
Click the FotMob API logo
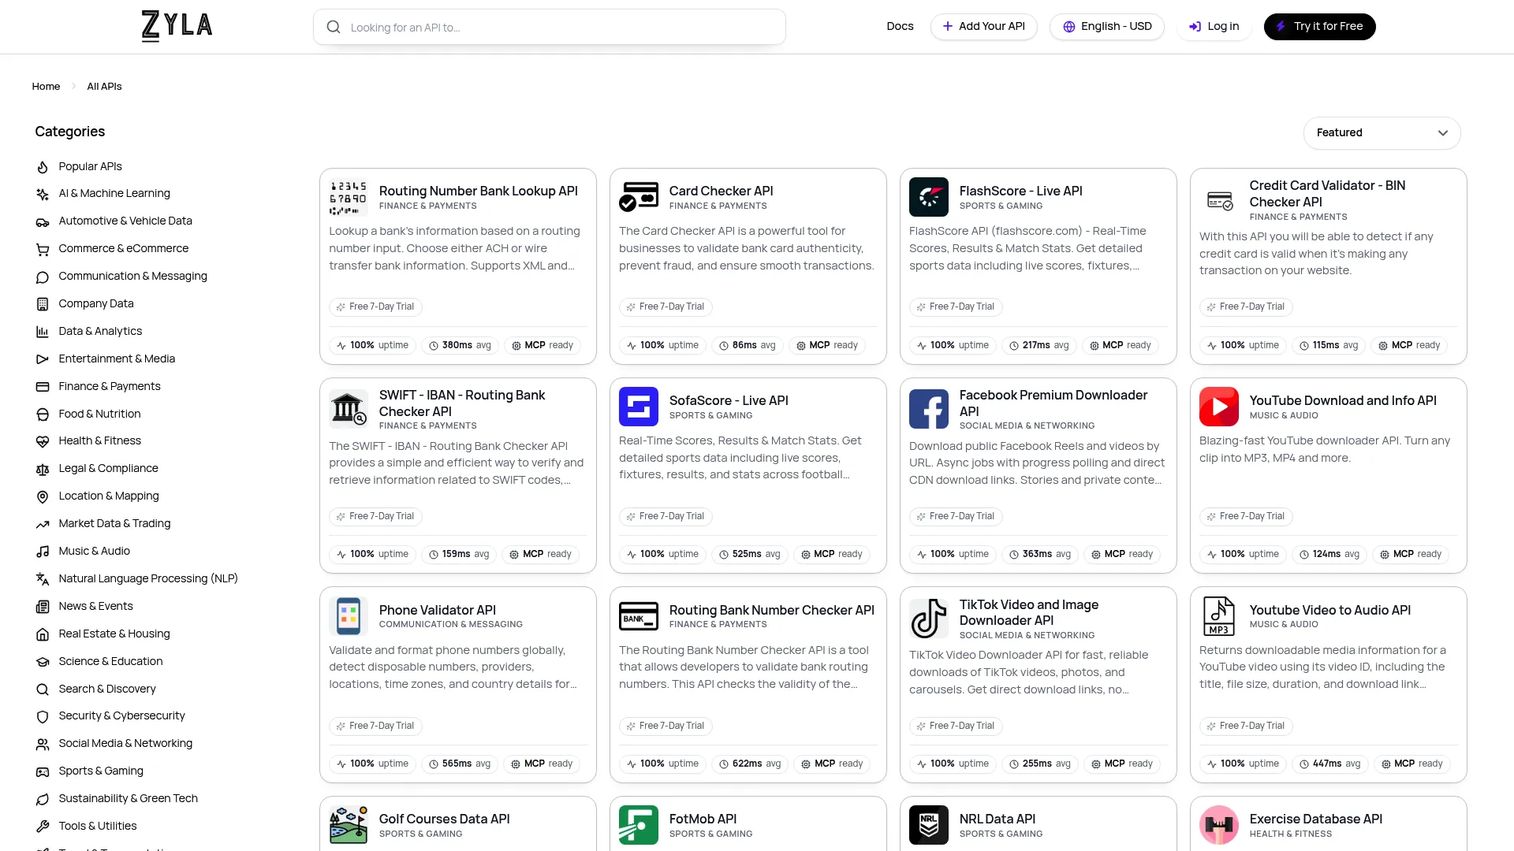[639, 826]
